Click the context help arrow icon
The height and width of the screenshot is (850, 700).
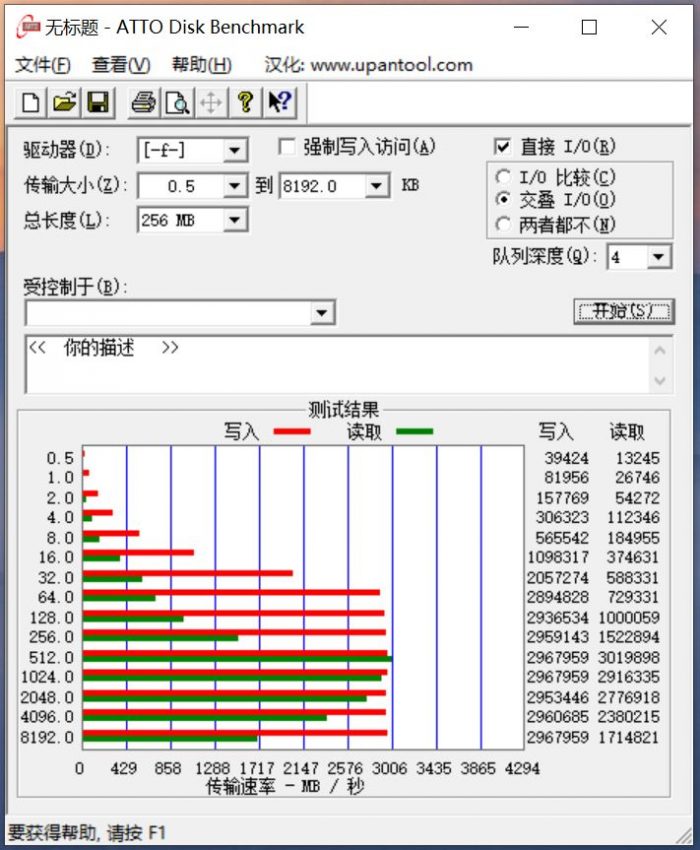pyautogui.click(x=279, y=102)
